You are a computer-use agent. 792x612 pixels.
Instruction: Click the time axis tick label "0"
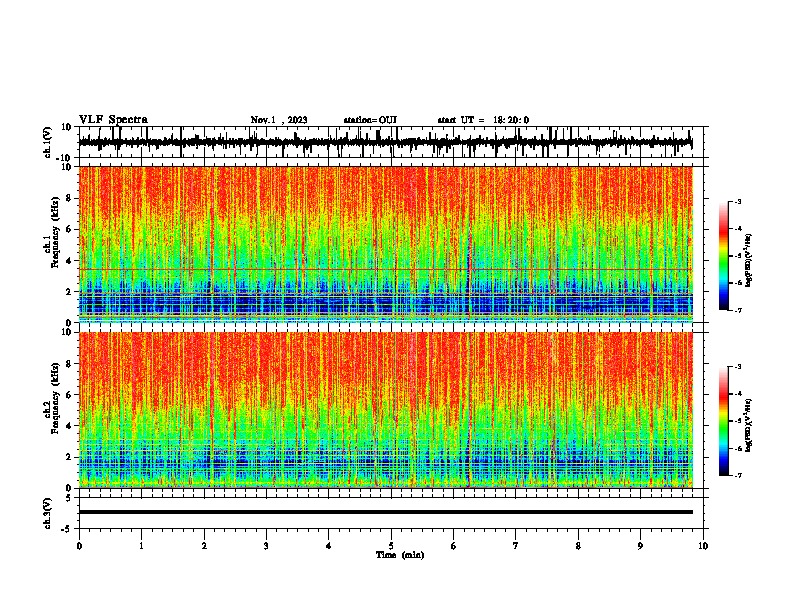pyautogui.click(x=79, y=546)
